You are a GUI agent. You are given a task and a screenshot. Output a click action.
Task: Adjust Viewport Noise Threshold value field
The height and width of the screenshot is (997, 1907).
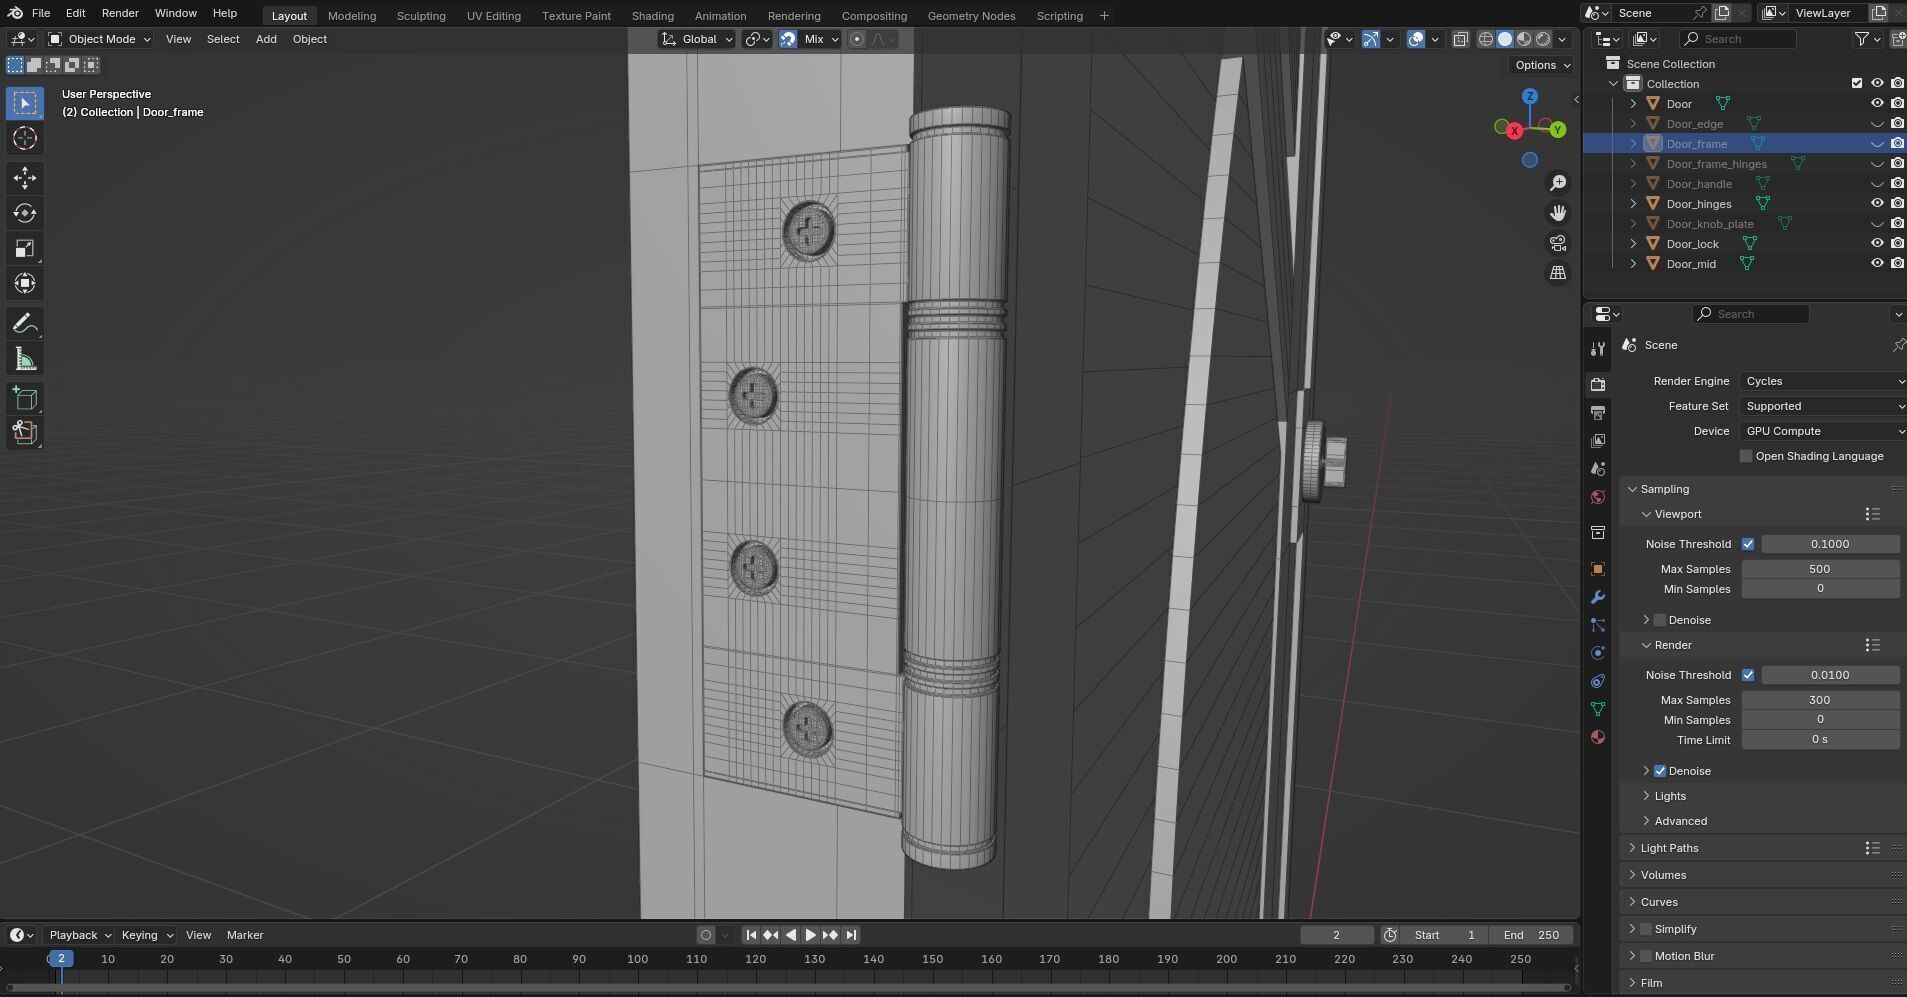coord(1829,544)
